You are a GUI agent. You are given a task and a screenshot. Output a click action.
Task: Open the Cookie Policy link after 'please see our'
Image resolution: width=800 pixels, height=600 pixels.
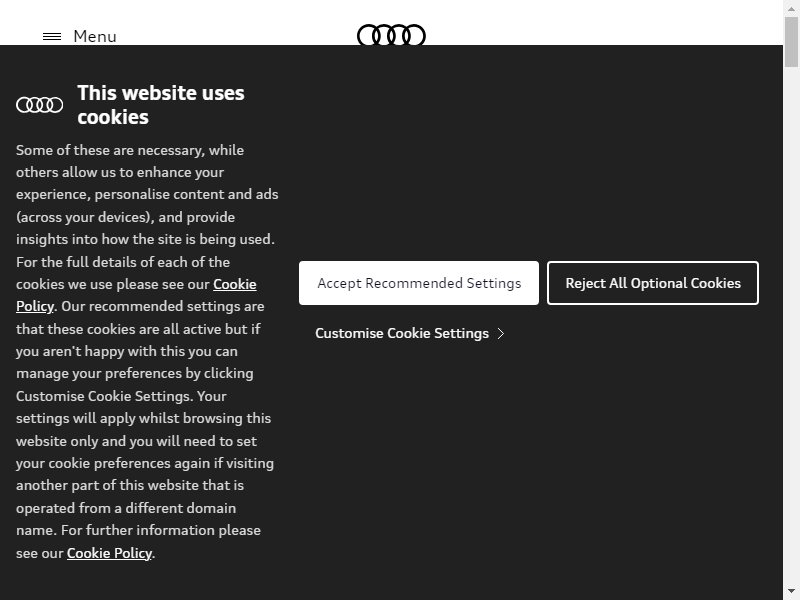coord(235,284)
